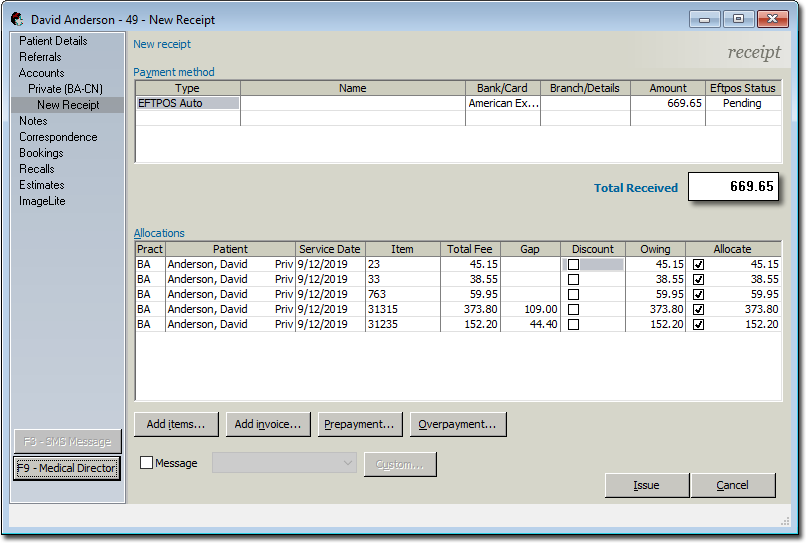Maximize the New Receipt window
Viewport: 806px width, 543px height.
click(x=738, y=19)
